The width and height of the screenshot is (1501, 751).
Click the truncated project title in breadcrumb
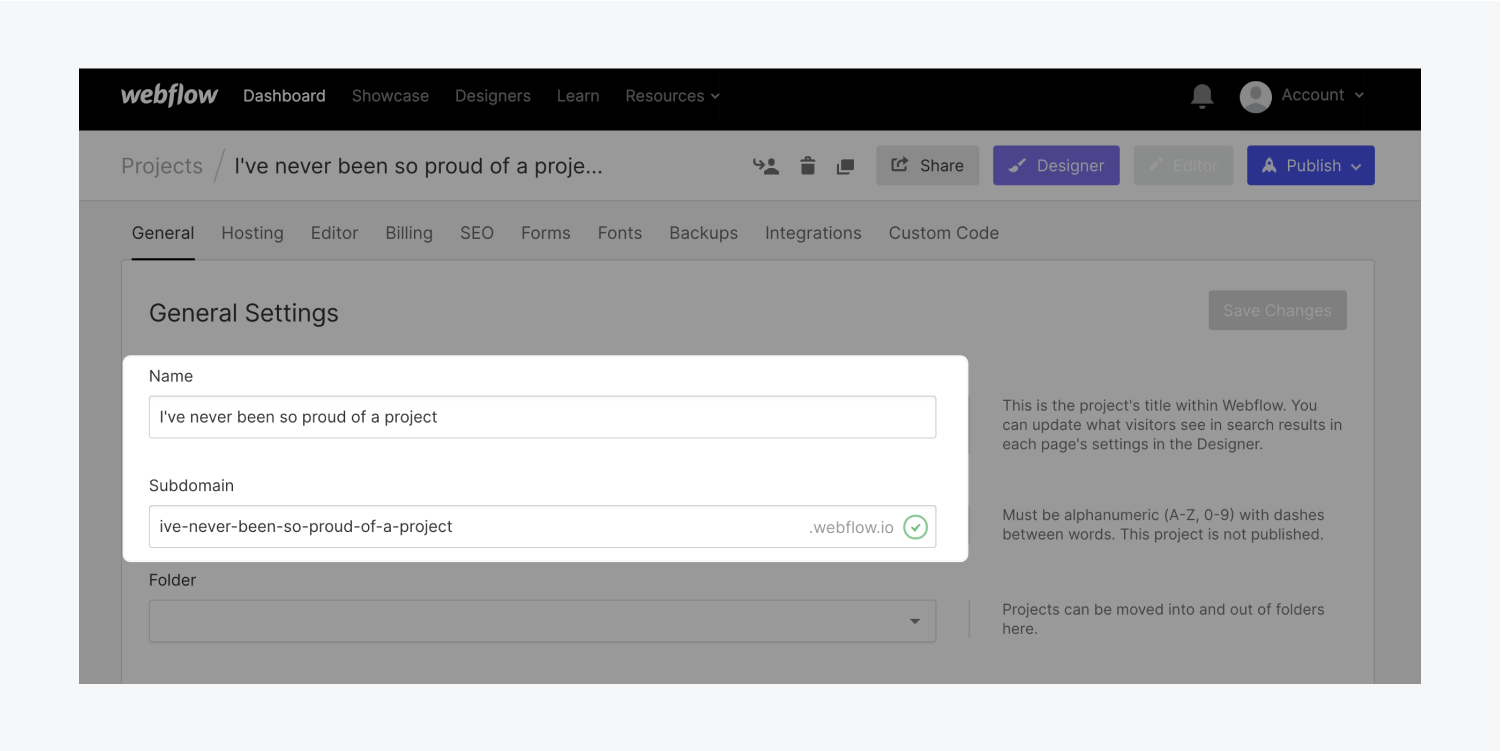pyautogui.click(x=418, y=166)
